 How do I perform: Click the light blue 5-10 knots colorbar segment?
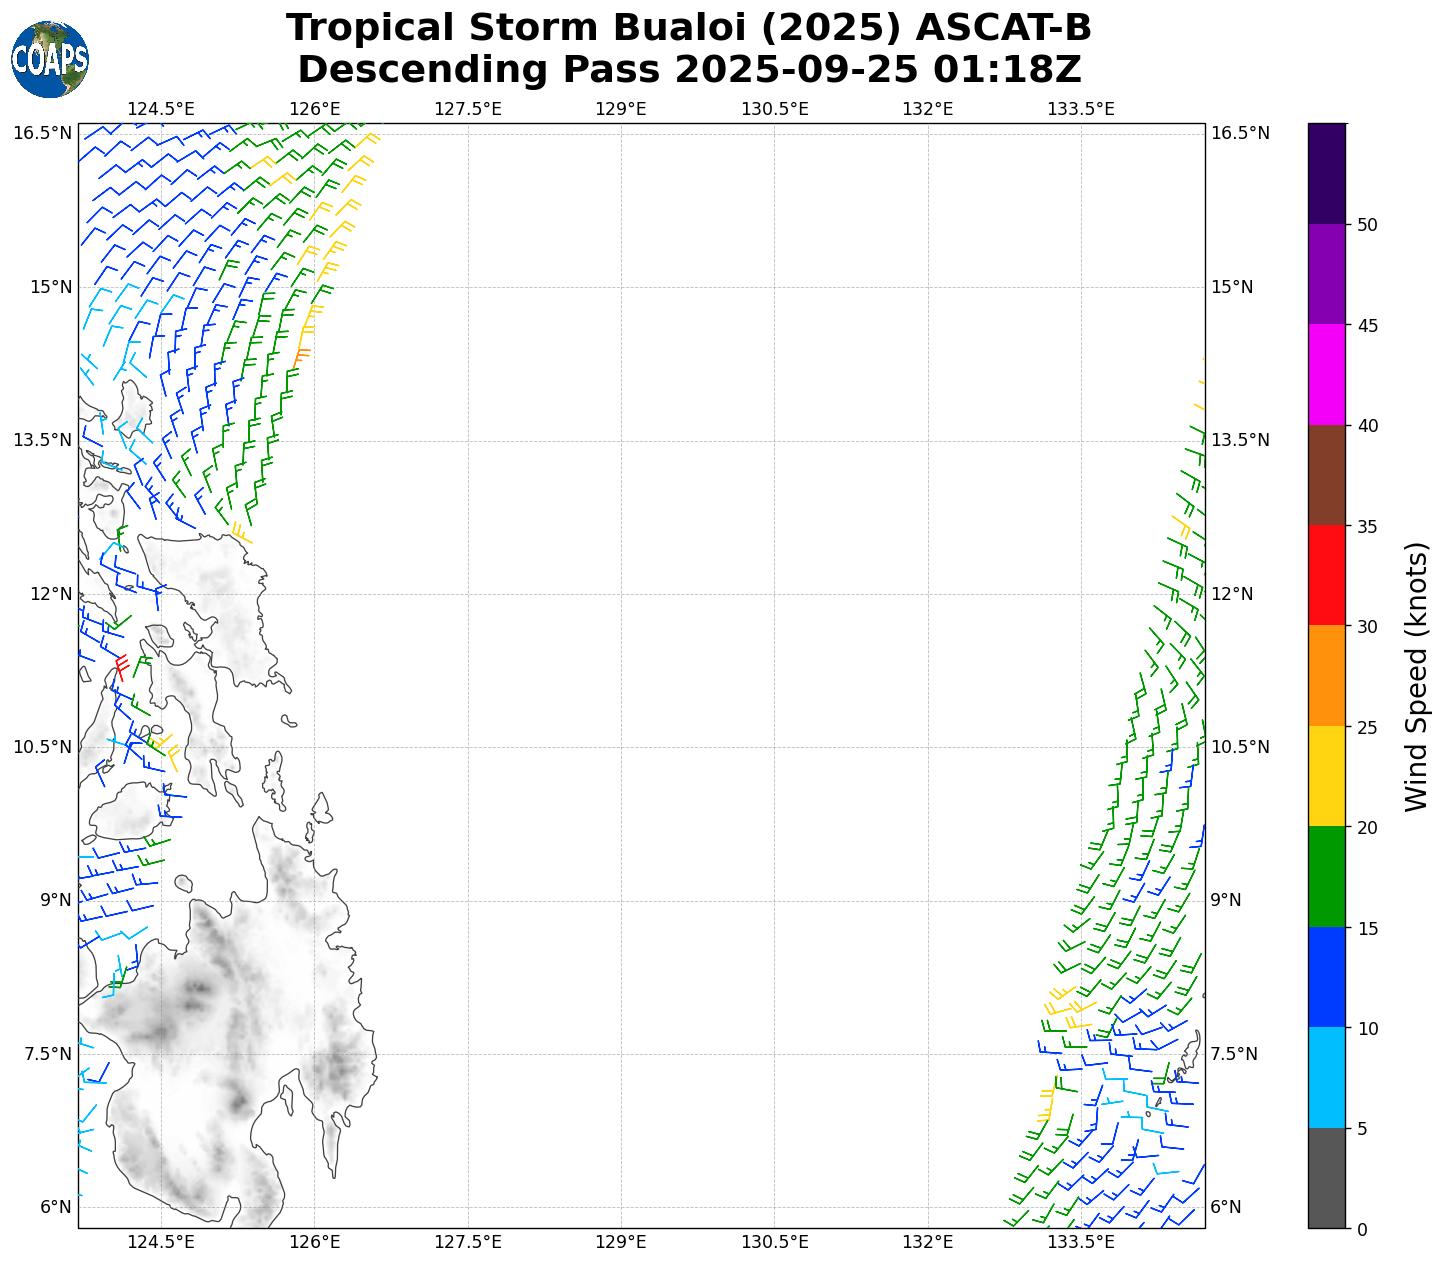tap(1327, 1077)
